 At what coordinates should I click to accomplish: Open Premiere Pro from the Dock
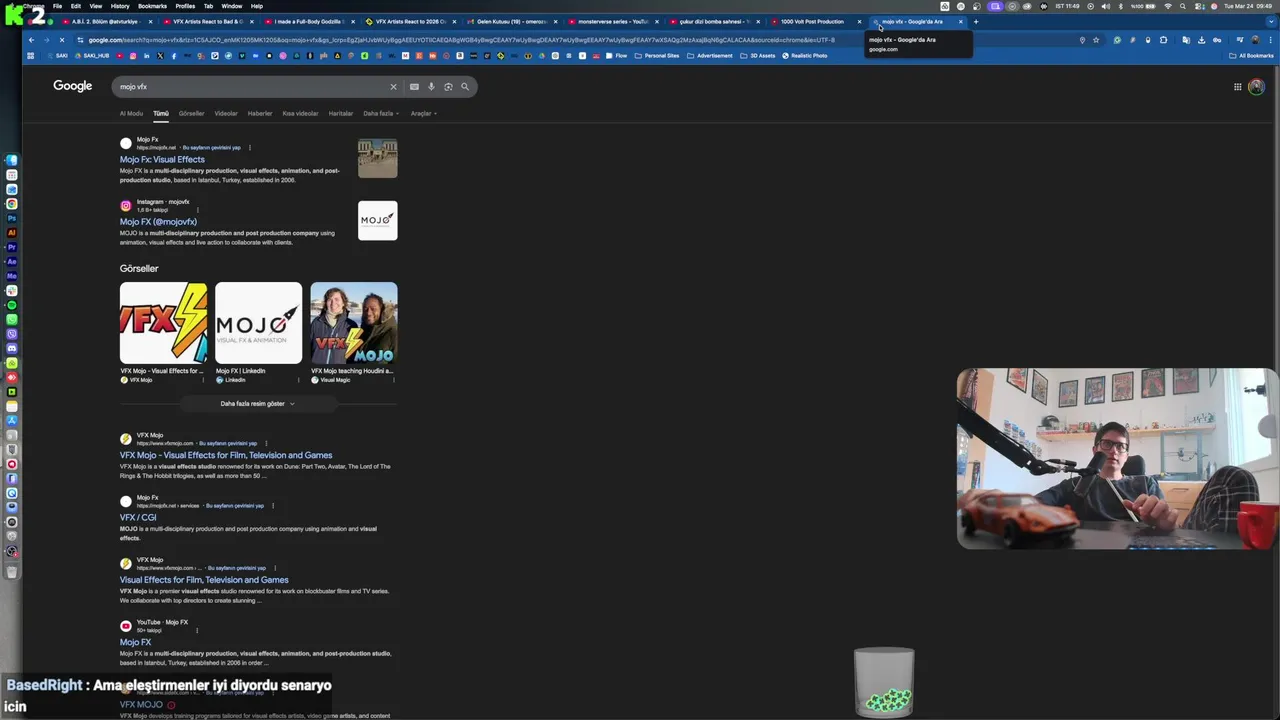point(12,247)
